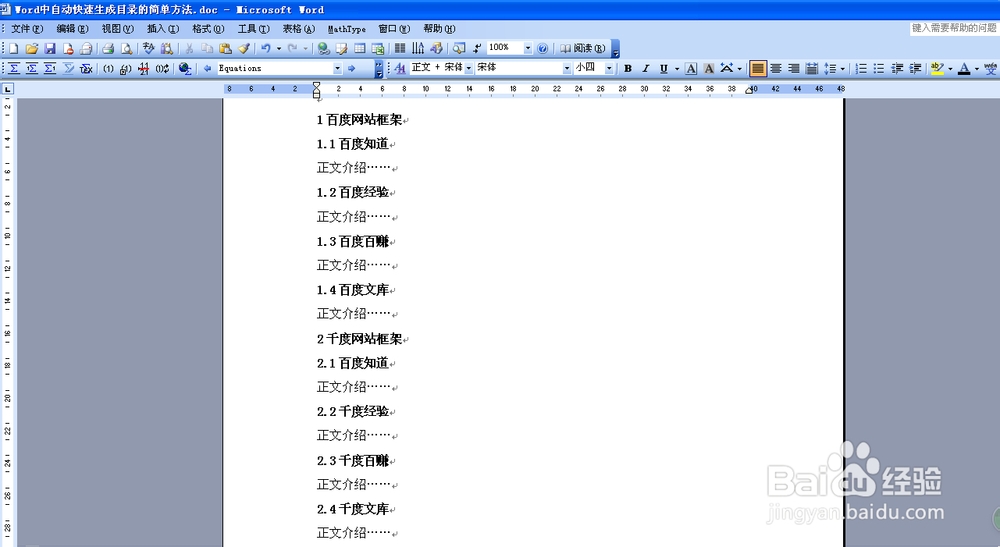Image resolution: width=1000 pixels, height=547 pixels.
Task: Toggle italic formatting
Action: point(645,68)
